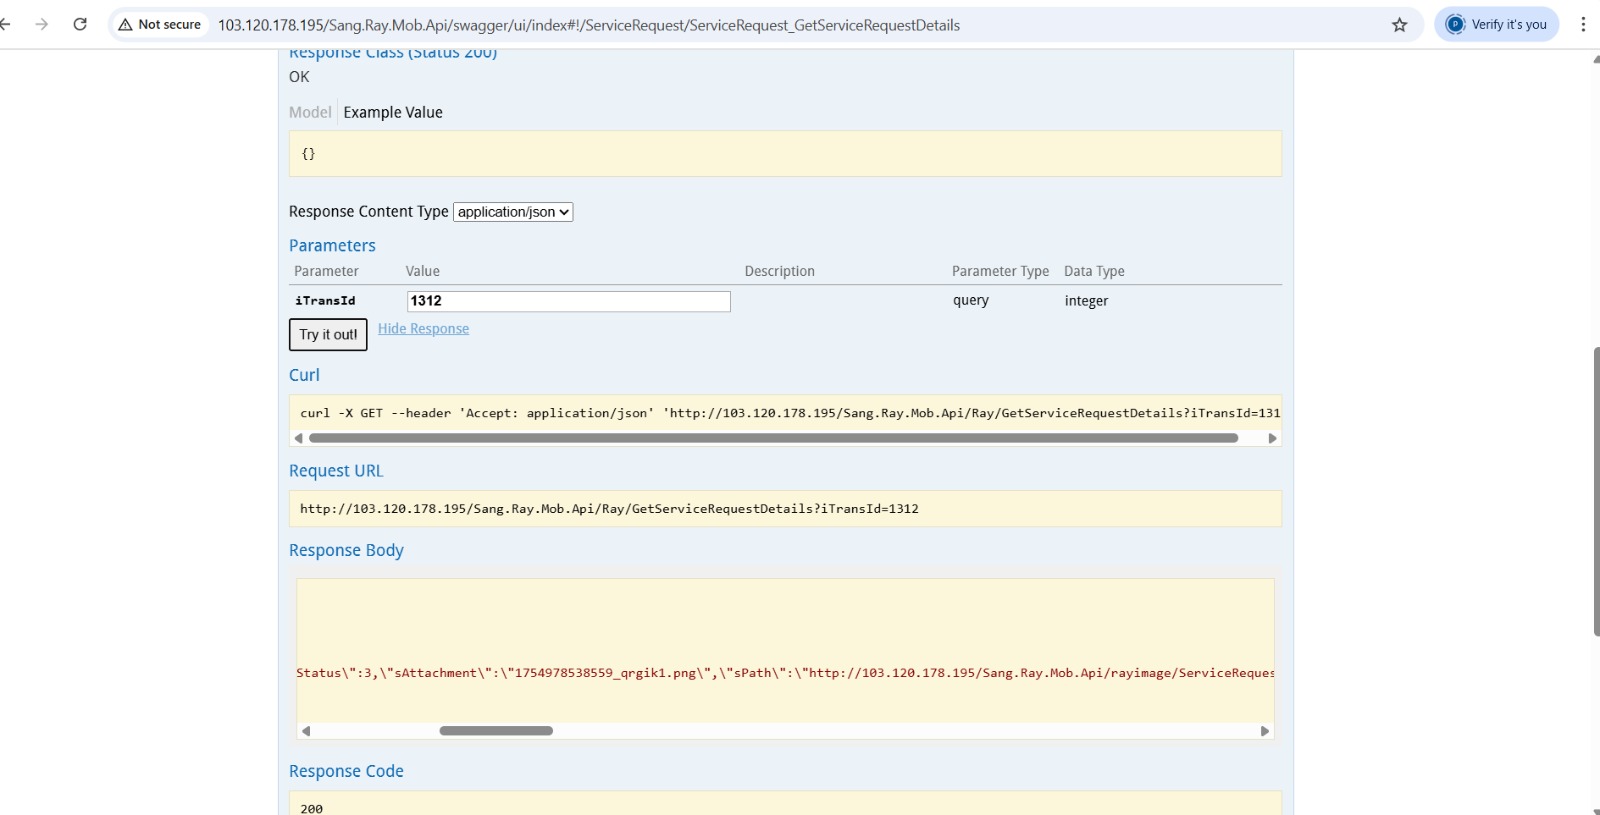Bookmark this page with the star icon
This screenshot has height=815, width=1600.
coord(1399,25)
